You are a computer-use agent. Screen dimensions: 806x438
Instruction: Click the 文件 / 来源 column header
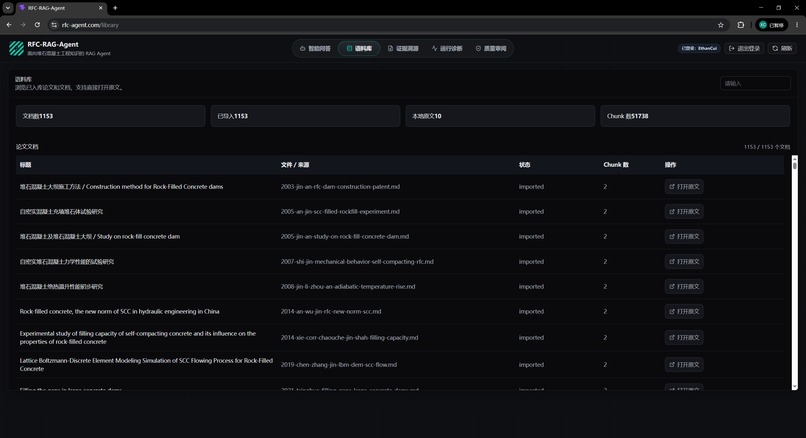(295, 165)
